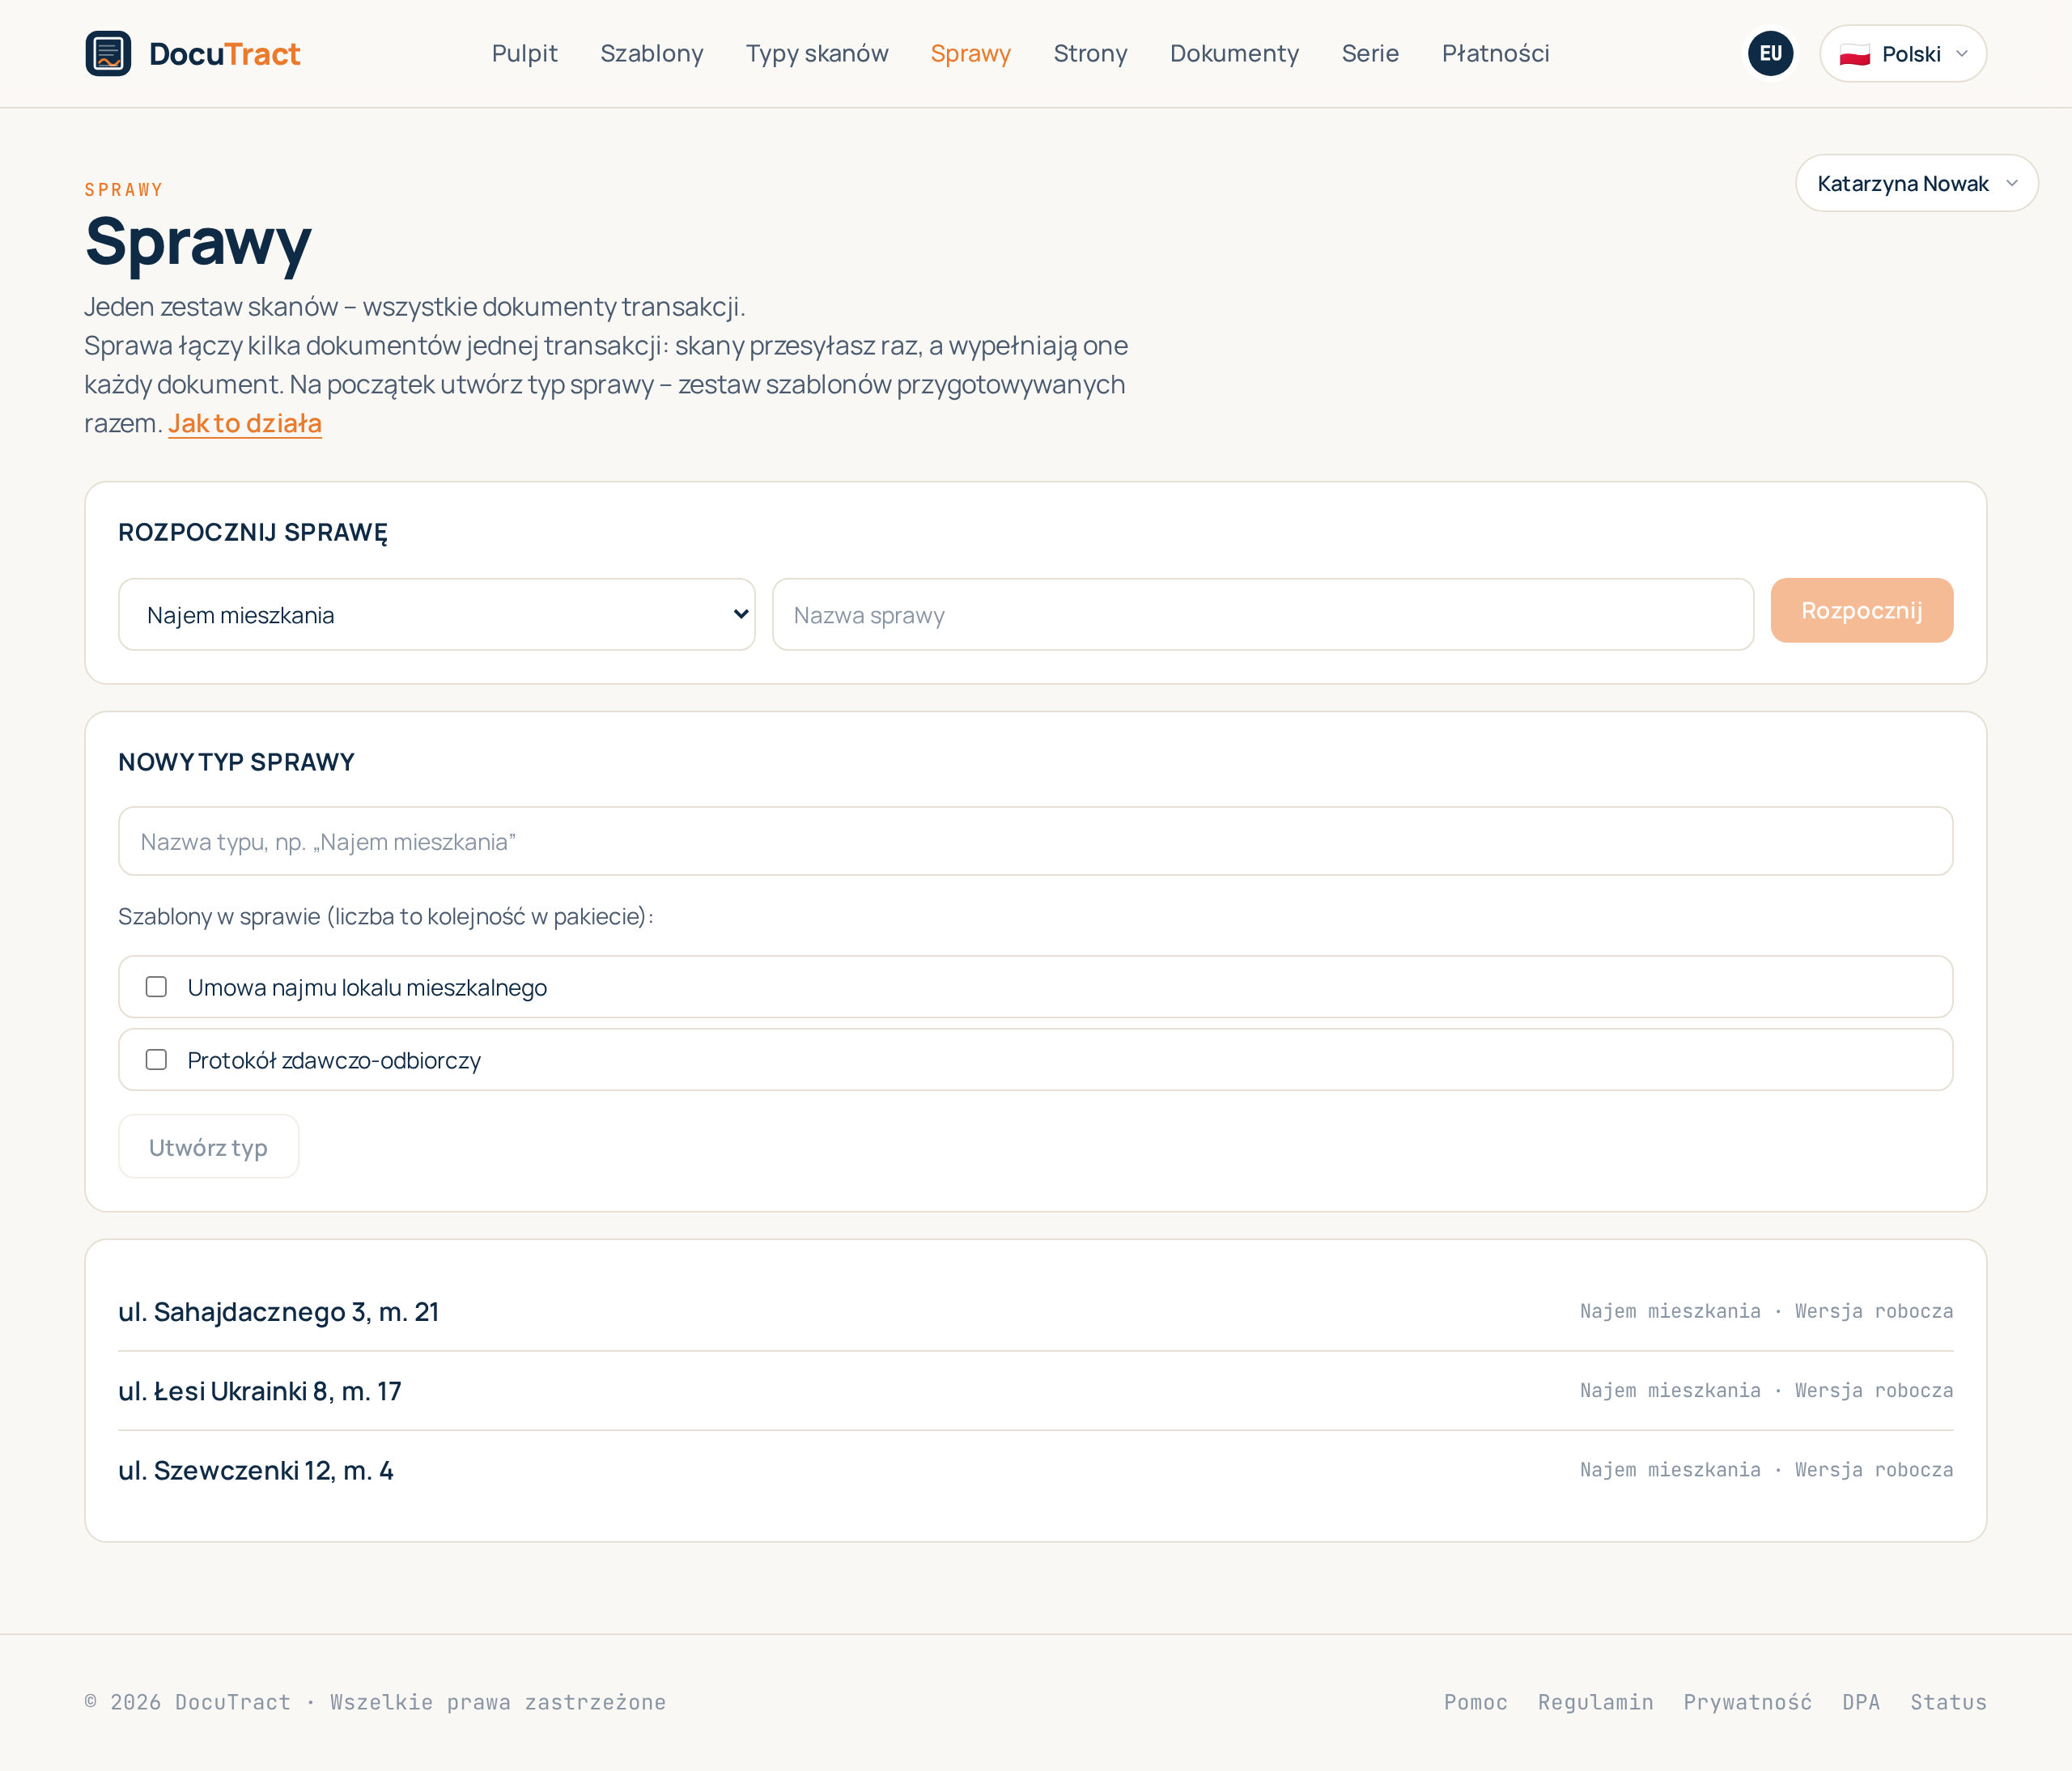Check Protokół zdawczo-odbiorczy checkbox
Viewport: 2072px width, 1771px height.
point(156,1060)
